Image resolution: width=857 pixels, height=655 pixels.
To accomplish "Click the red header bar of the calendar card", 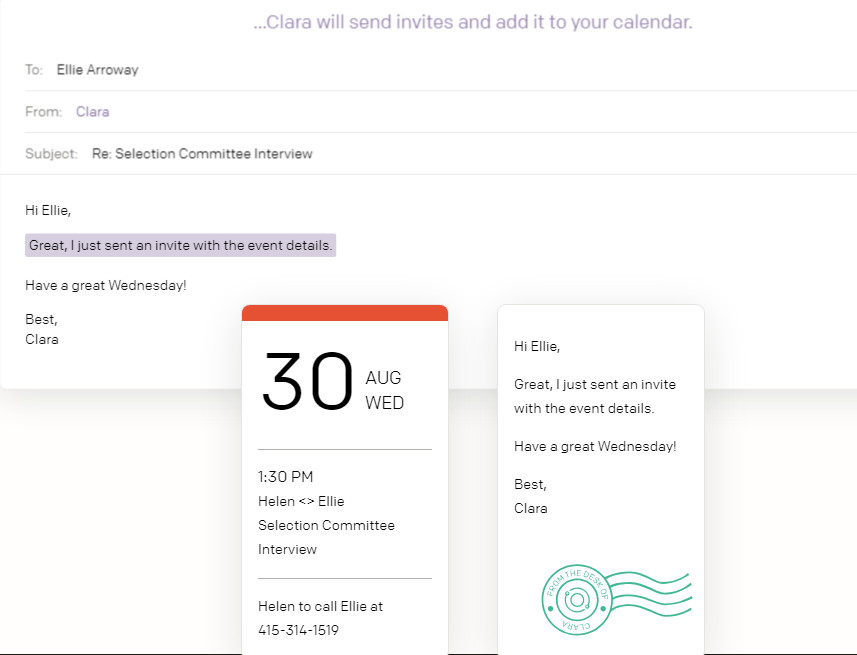I will pyautogui.click(x=344, y=312).
